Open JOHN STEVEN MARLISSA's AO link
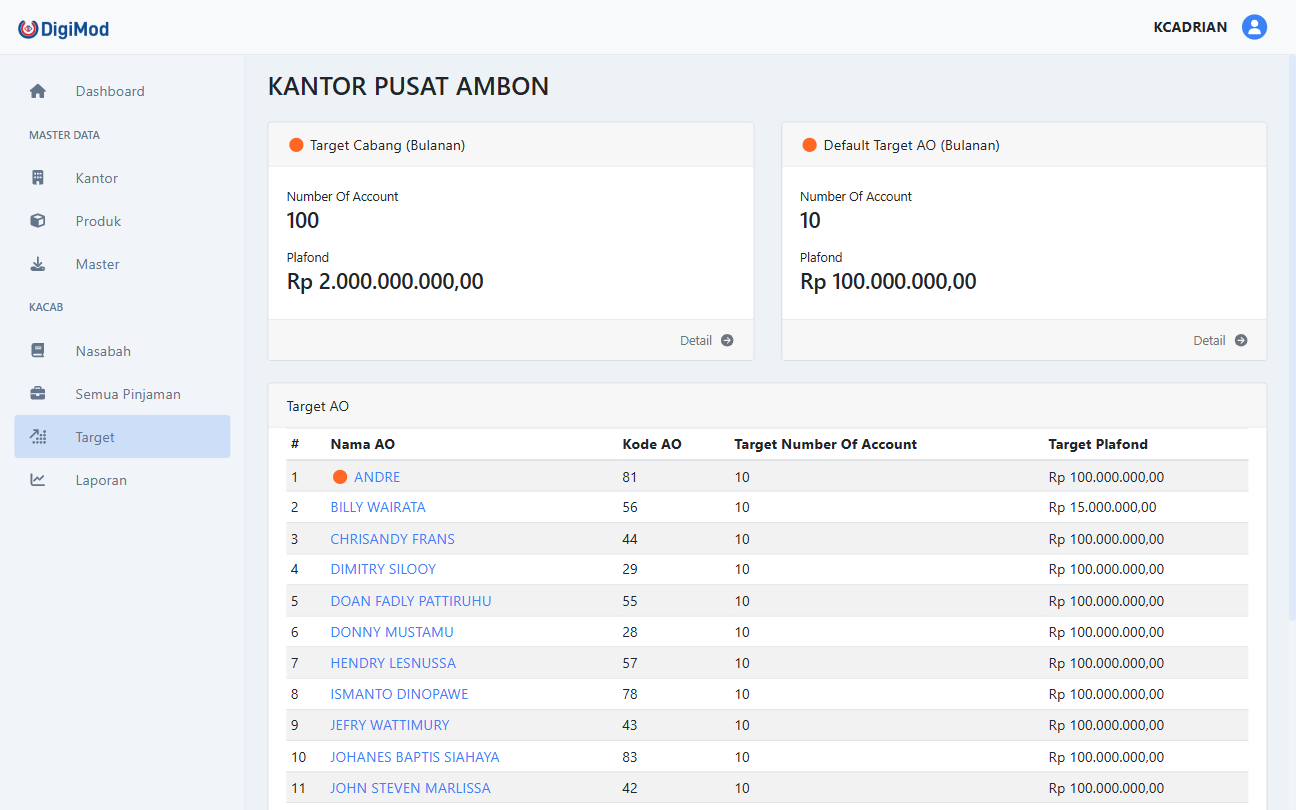Viewport: 1296px width, 810px height. pyautogui.click(x=410, y=788)
